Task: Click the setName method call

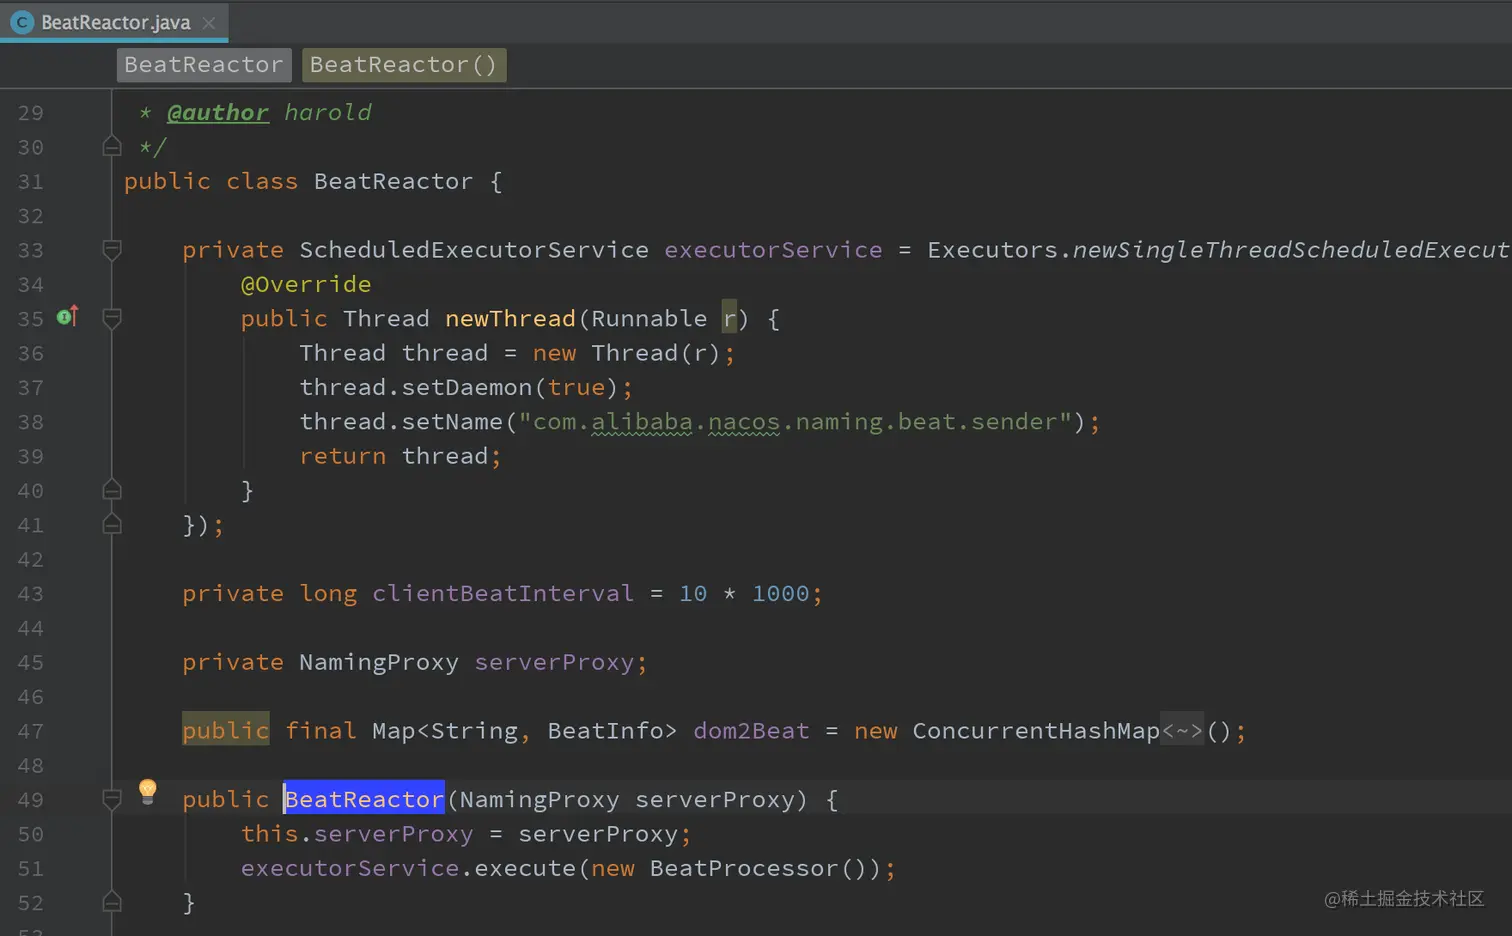Action: (452, 422)
